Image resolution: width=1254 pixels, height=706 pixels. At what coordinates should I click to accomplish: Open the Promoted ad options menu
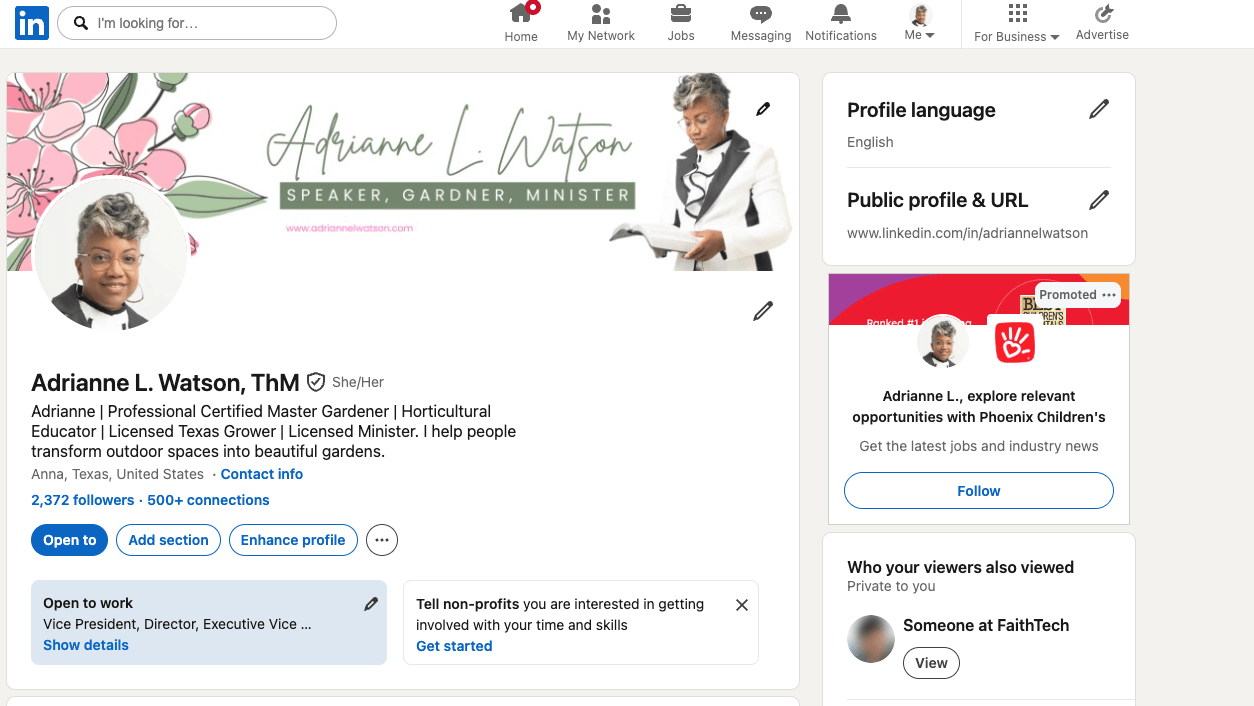coord(1109,295)
